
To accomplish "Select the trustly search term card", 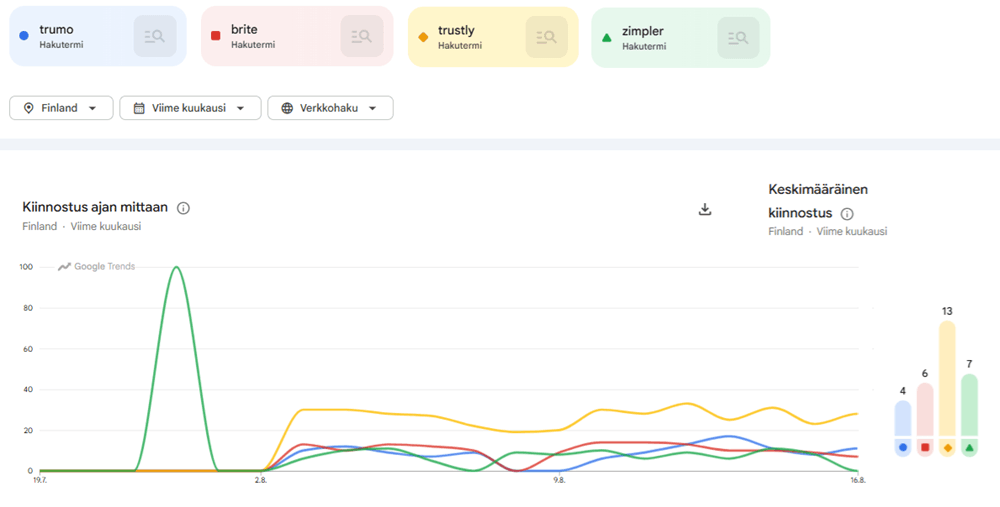I will 493,37.
